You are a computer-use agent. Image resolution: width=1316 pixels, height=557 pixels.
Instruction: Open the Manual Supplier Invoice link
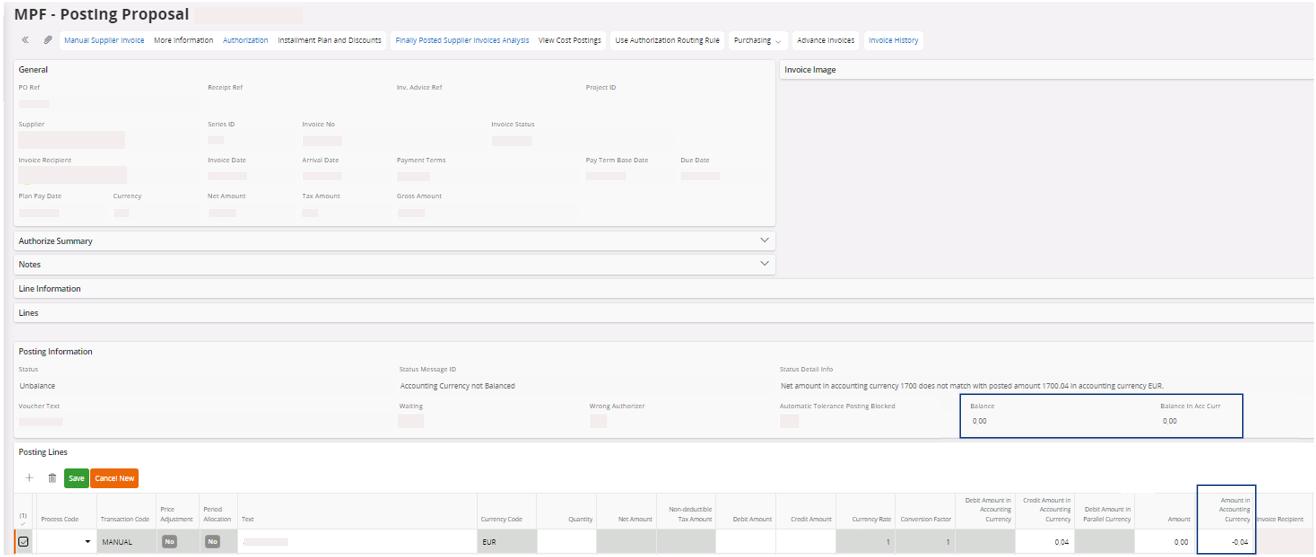coord(104,41)
